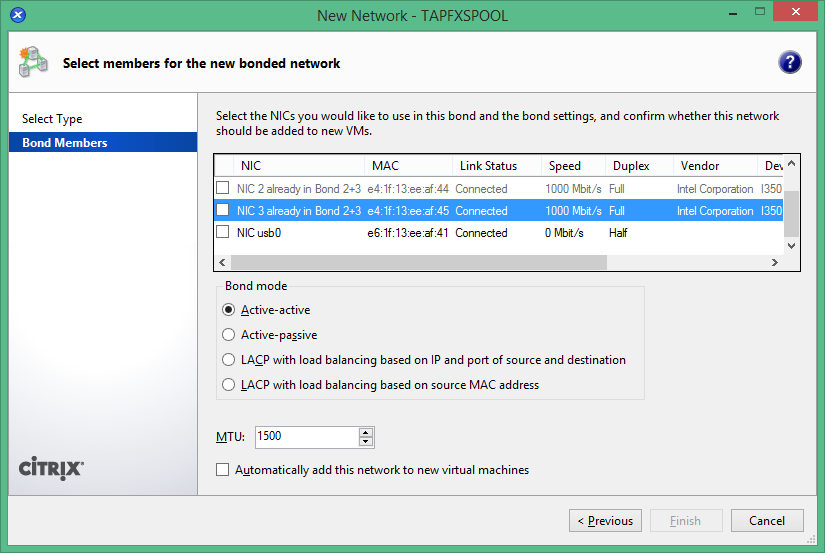The width and height of the screenshot is (825, 553).
Task: Click the XenCenter title bar icon
Action: [18, 15]
